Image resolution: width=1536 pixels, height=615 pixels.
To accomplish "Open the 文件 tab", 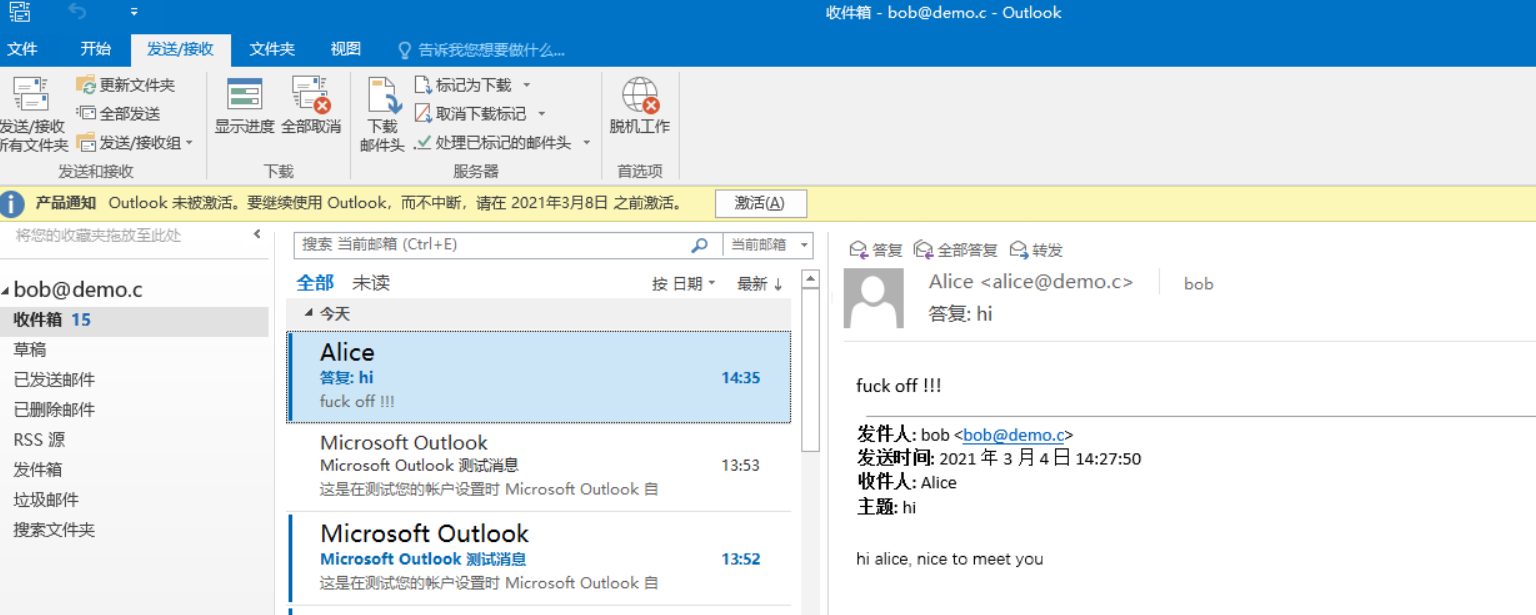I will [x=22, y=49].
